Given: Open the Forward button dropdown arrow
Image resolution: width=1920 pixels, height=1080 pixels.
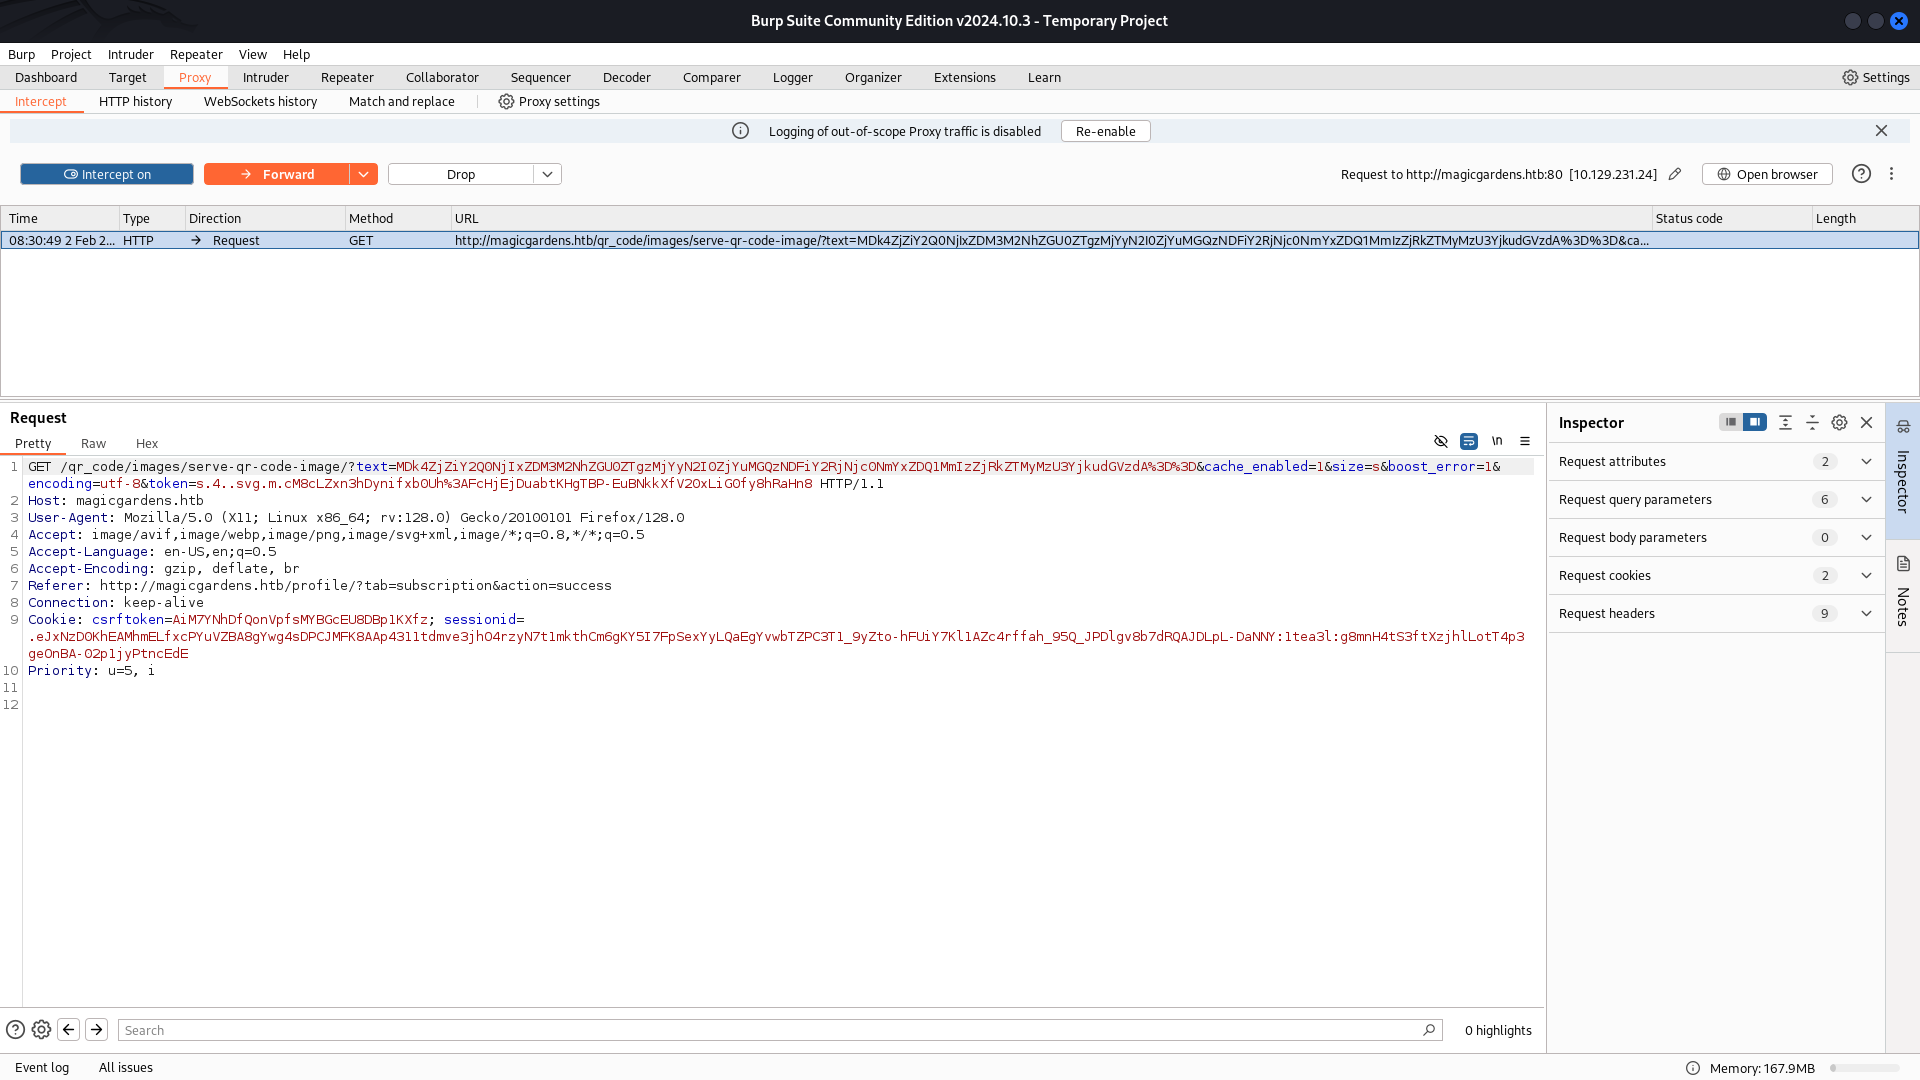Looking at the screenshot, I should (364, 174).
